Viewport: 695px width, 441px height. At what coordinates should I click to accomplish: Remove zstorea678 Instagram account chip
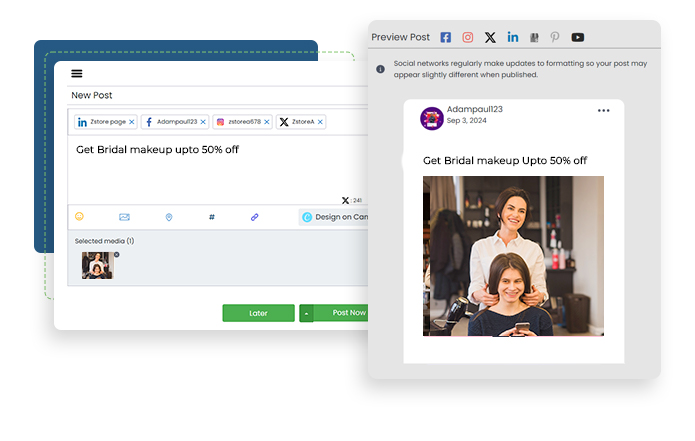[266, 122]
